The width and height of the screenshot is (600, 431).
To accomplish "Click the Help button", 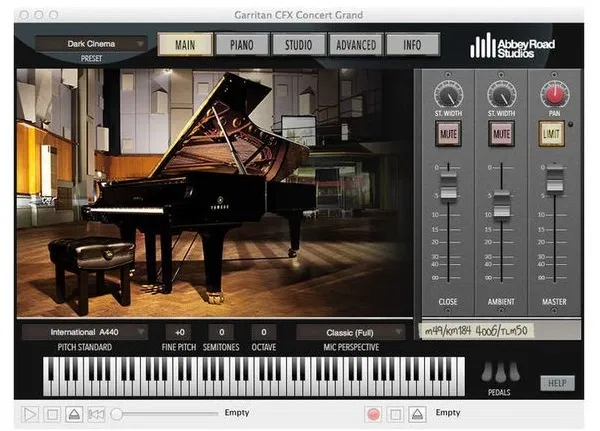I will pyautogui.click(x=557, y=383).
